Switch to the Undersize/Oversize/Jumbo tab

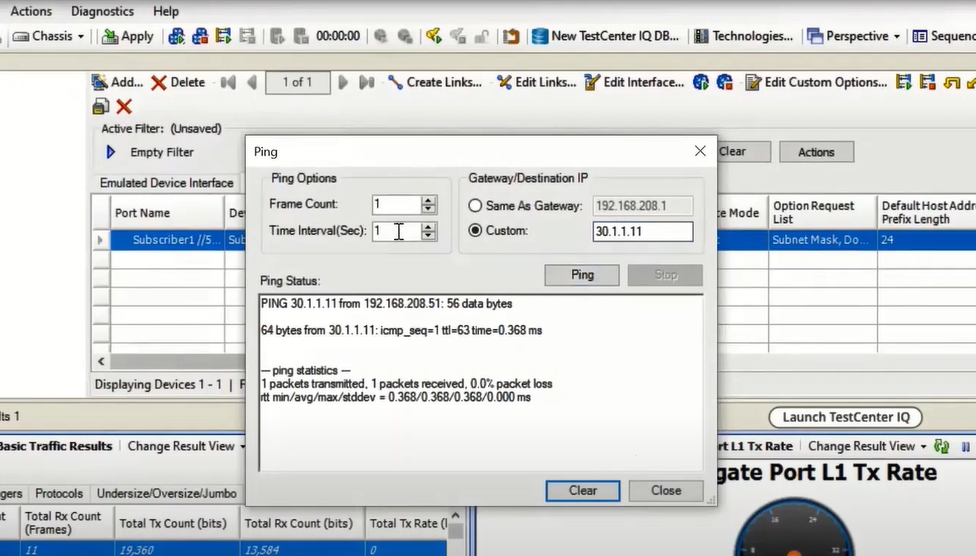[167, 493]
